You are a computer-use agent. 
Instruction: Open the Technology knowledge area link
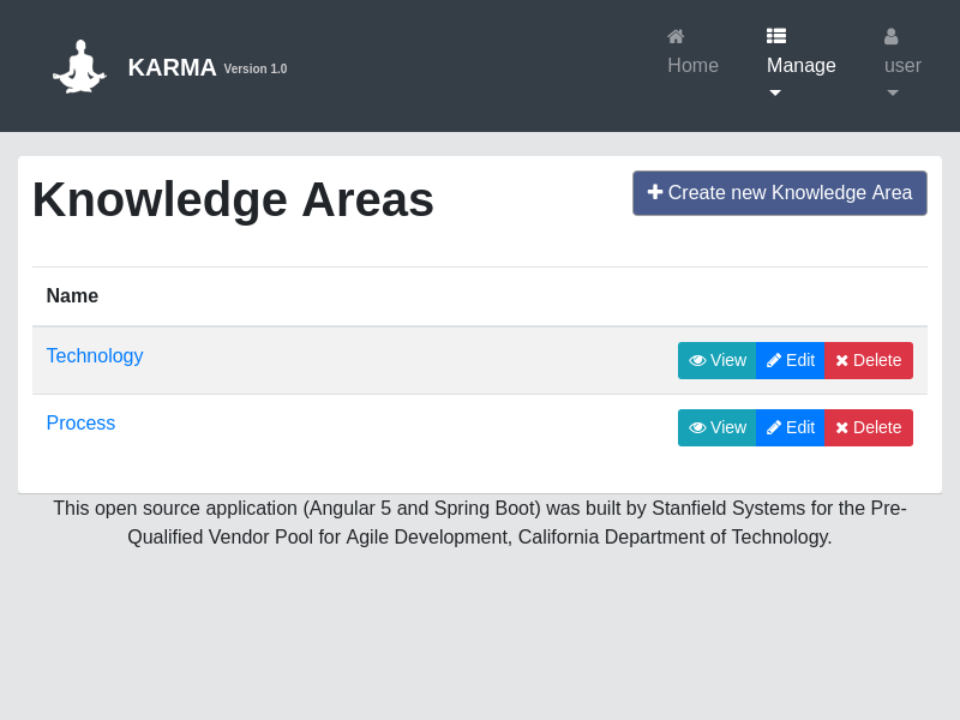(x=95, y=356)
